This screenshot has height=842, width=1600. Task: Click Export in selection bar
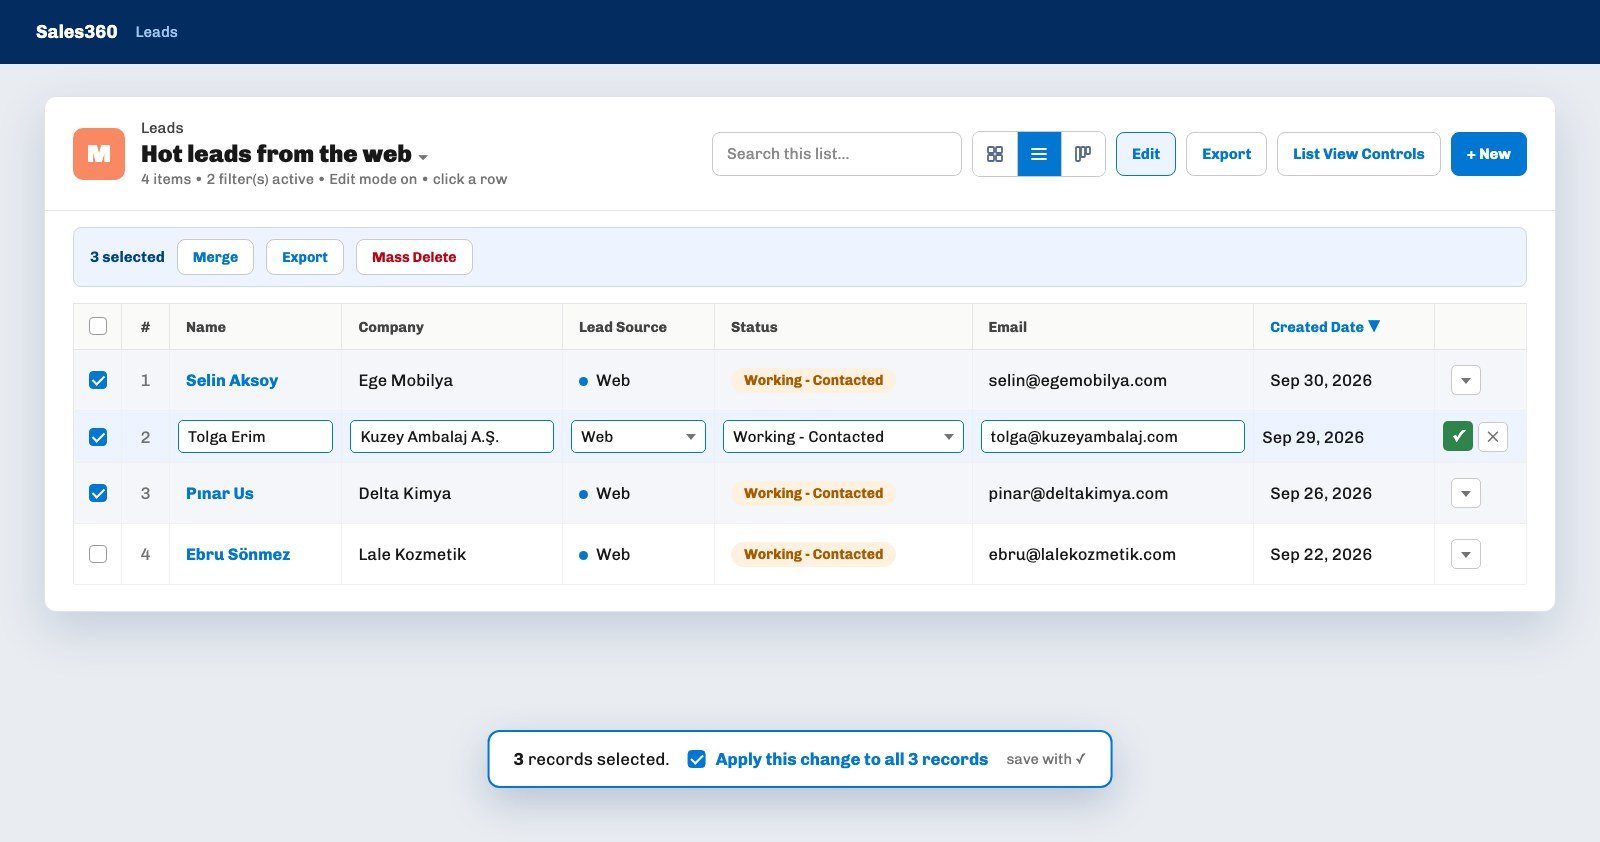click(305, 257)
